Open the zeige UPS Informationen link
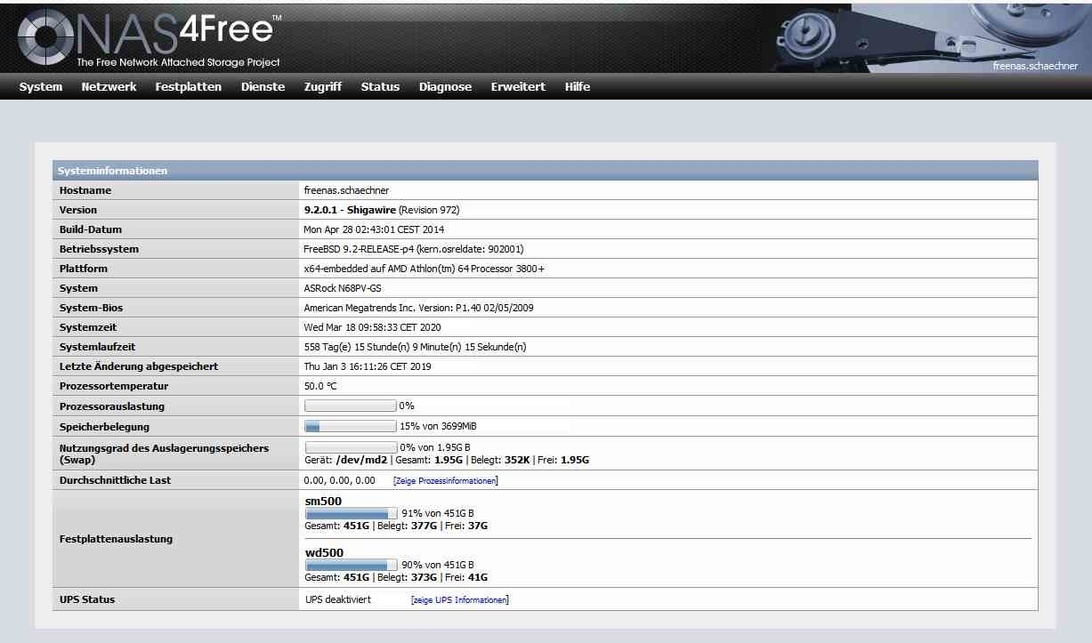This screenshot has width=1092, height=643. (460, 600)
